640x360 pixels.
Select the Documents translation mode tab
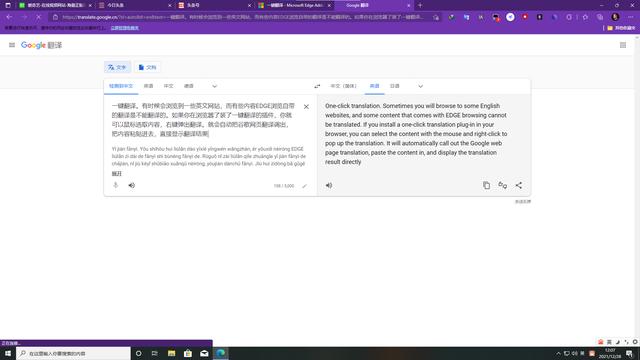click(x=147, y=67)
